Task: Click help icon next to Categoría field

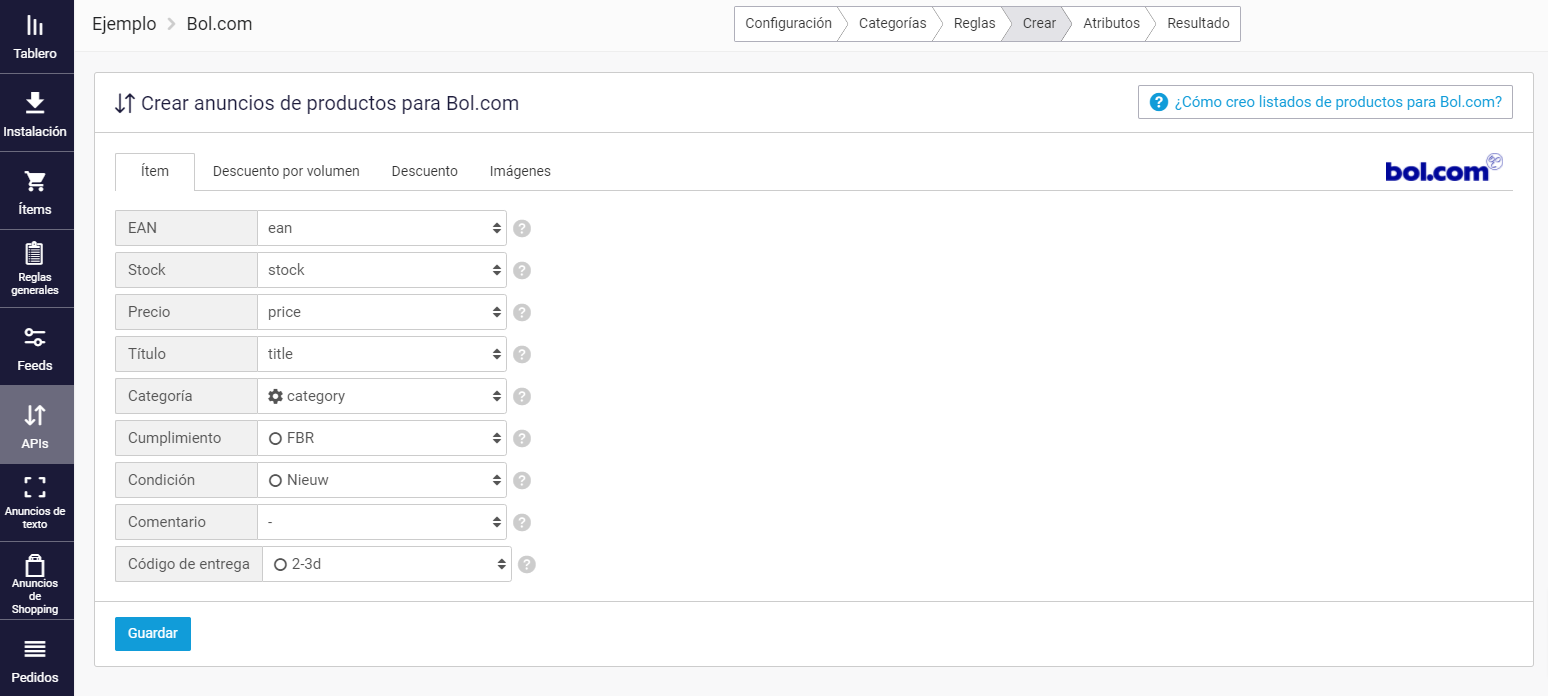Action: click(522, 396)
